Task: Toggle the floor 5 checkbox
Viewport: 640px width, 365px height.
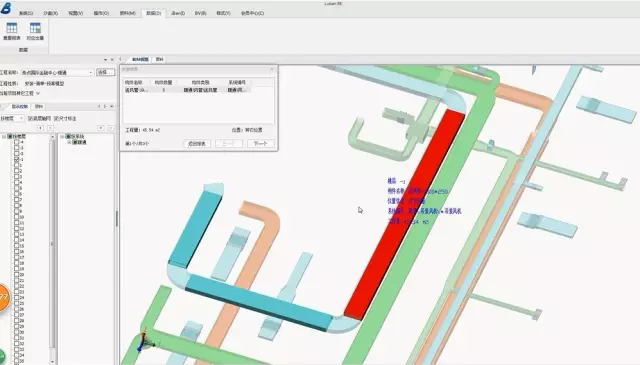Action: point(17,188)
